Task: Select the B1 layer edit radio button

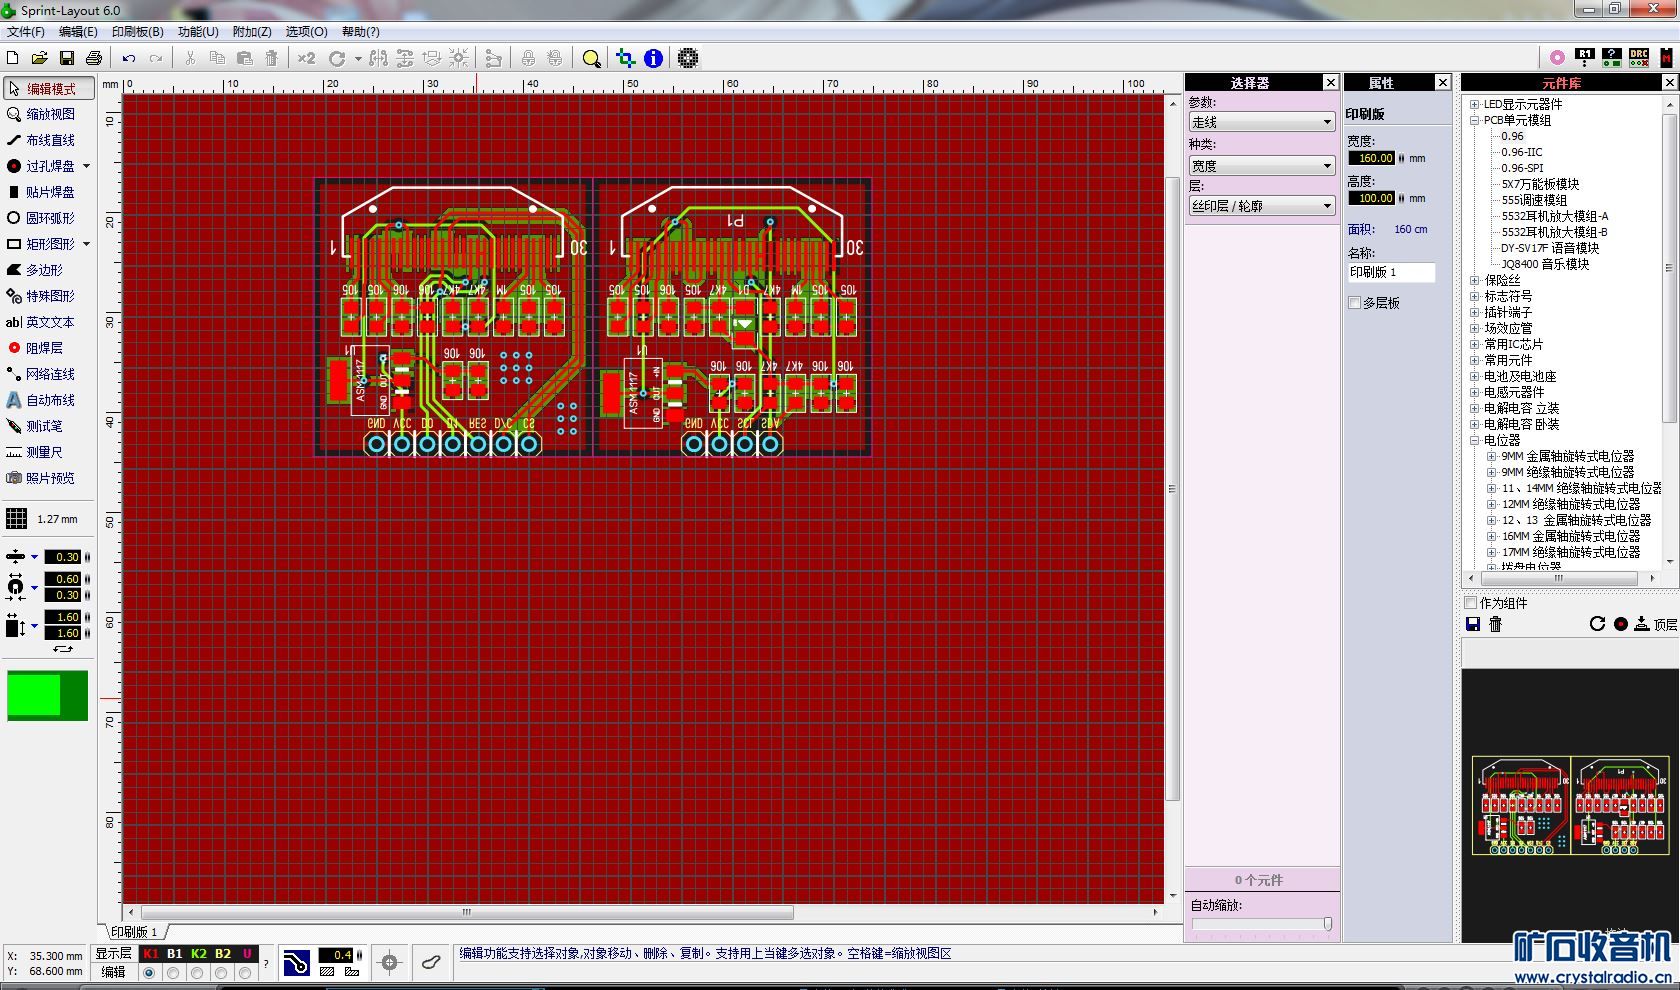Action: click(x=174, y=973)
